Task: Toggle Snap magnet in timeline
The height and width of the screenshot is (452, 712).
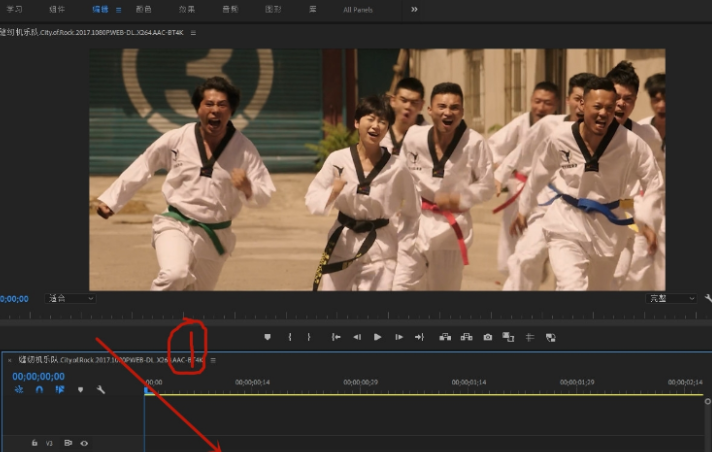Action: 39,390
